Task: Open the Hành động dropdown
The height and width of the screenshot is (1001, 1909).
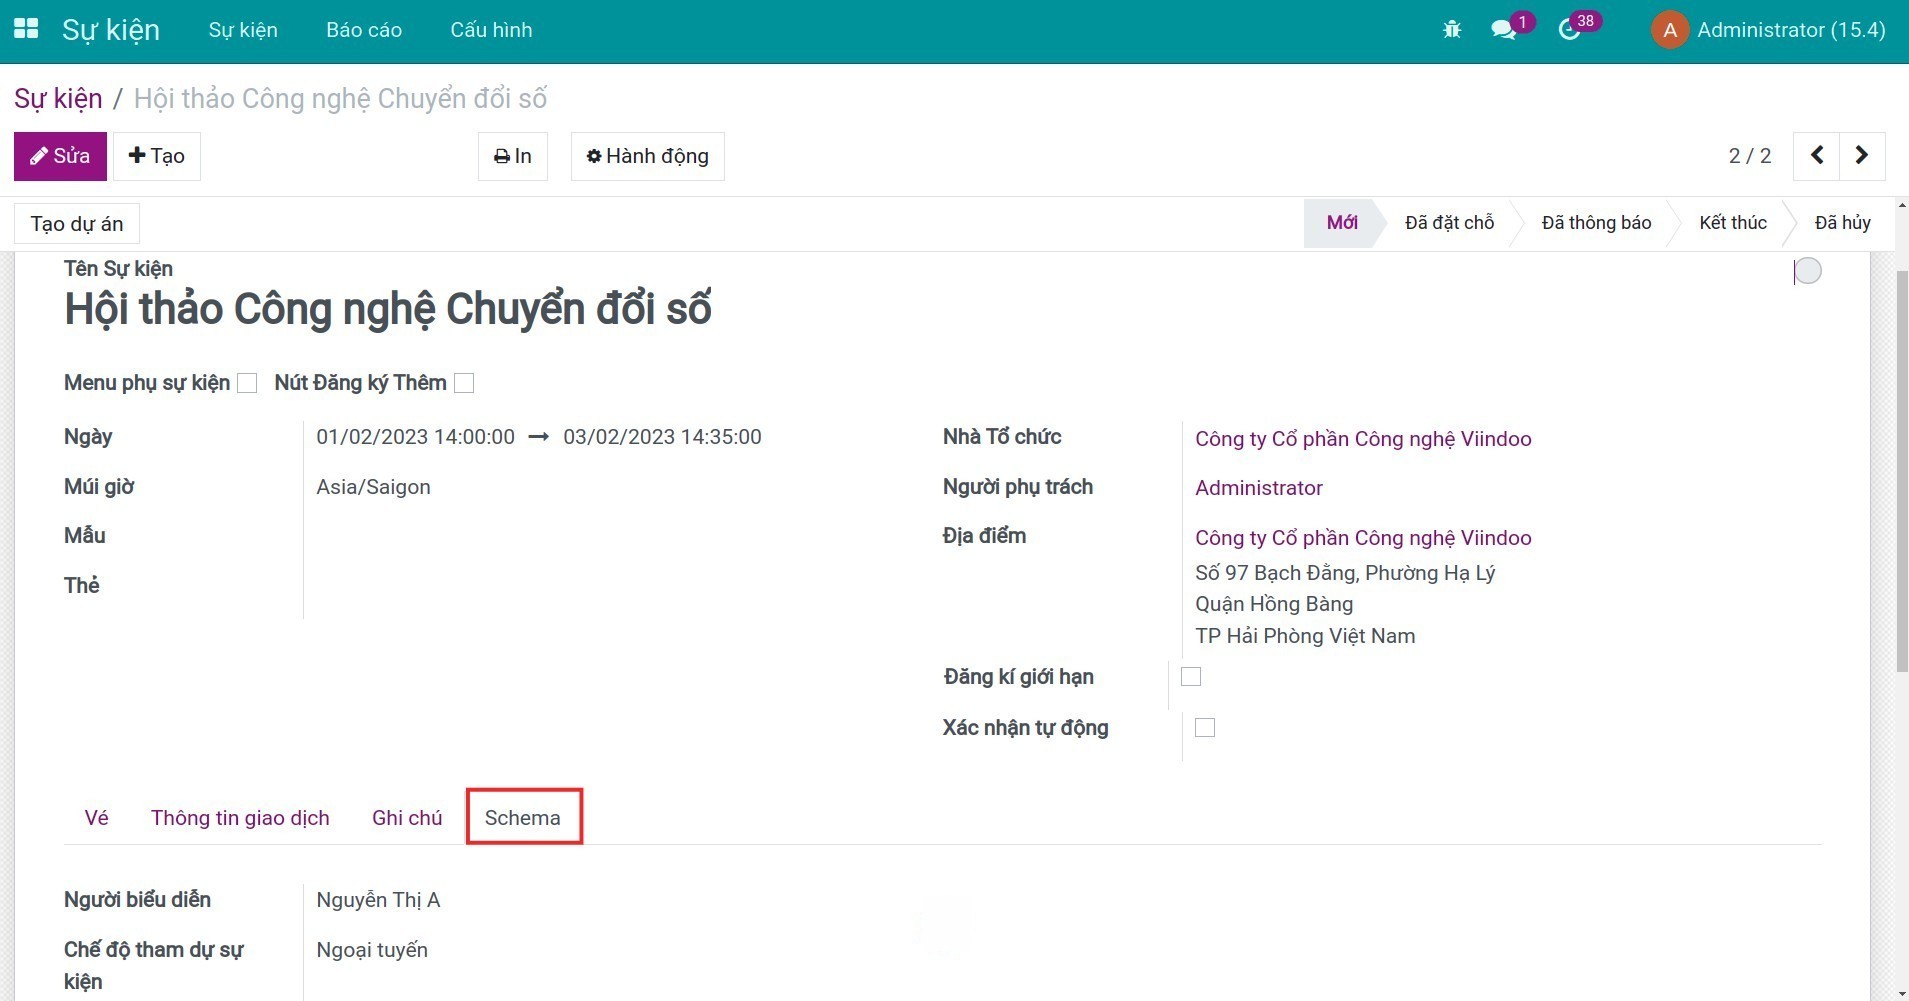Action: tap(647, 156)
